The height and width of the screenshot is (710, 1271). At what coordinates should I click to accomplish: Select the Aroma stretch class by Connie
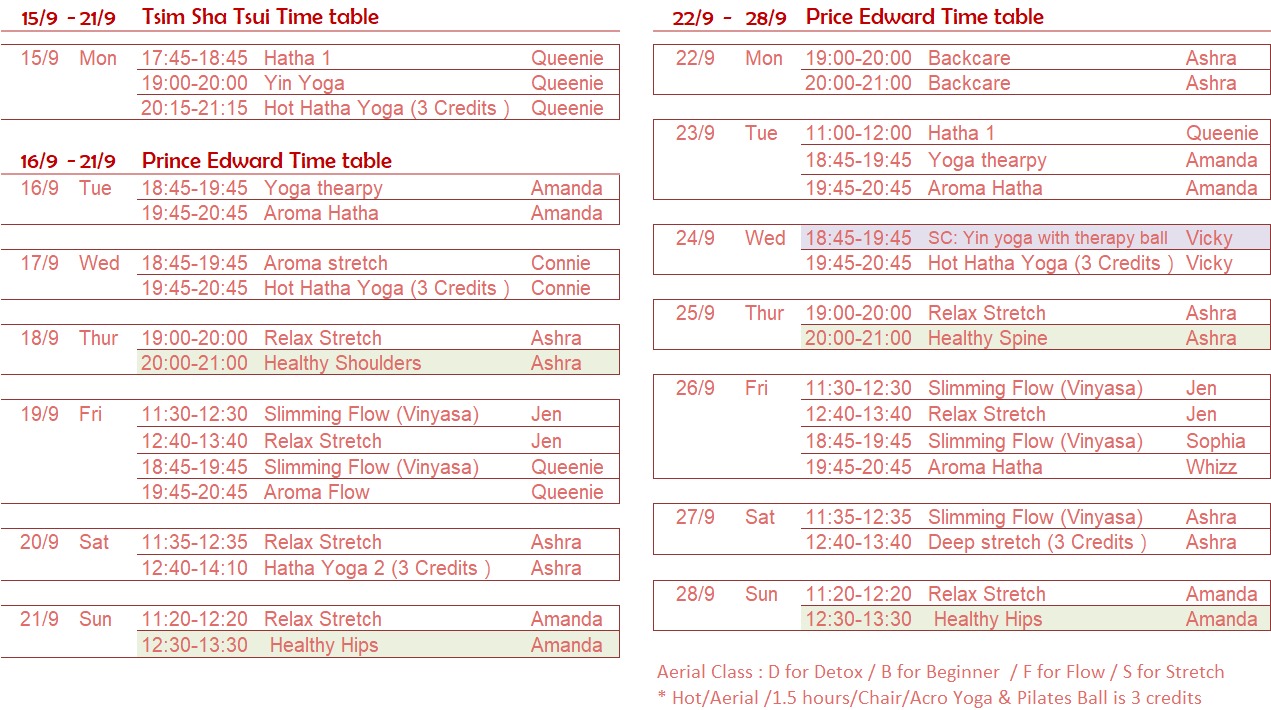(x=378, y=263)
